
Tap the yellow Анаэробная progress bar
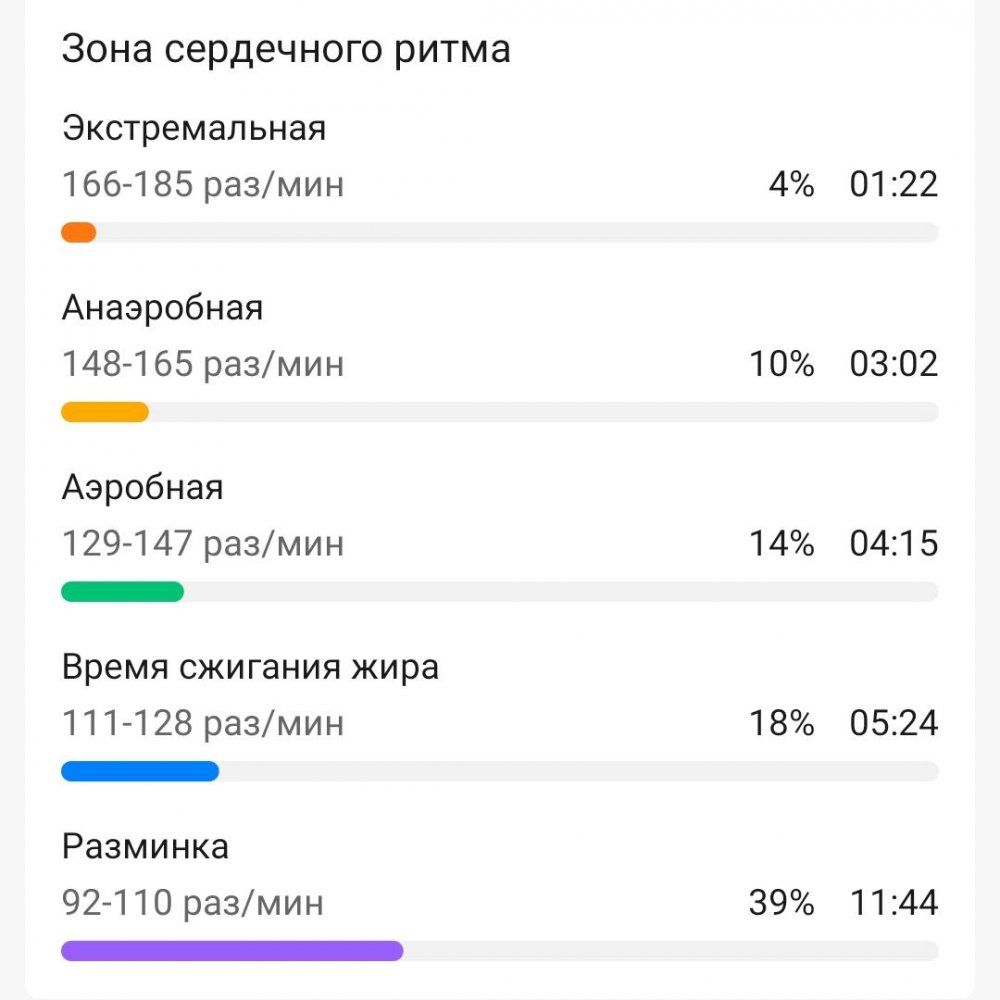point(105,412)
